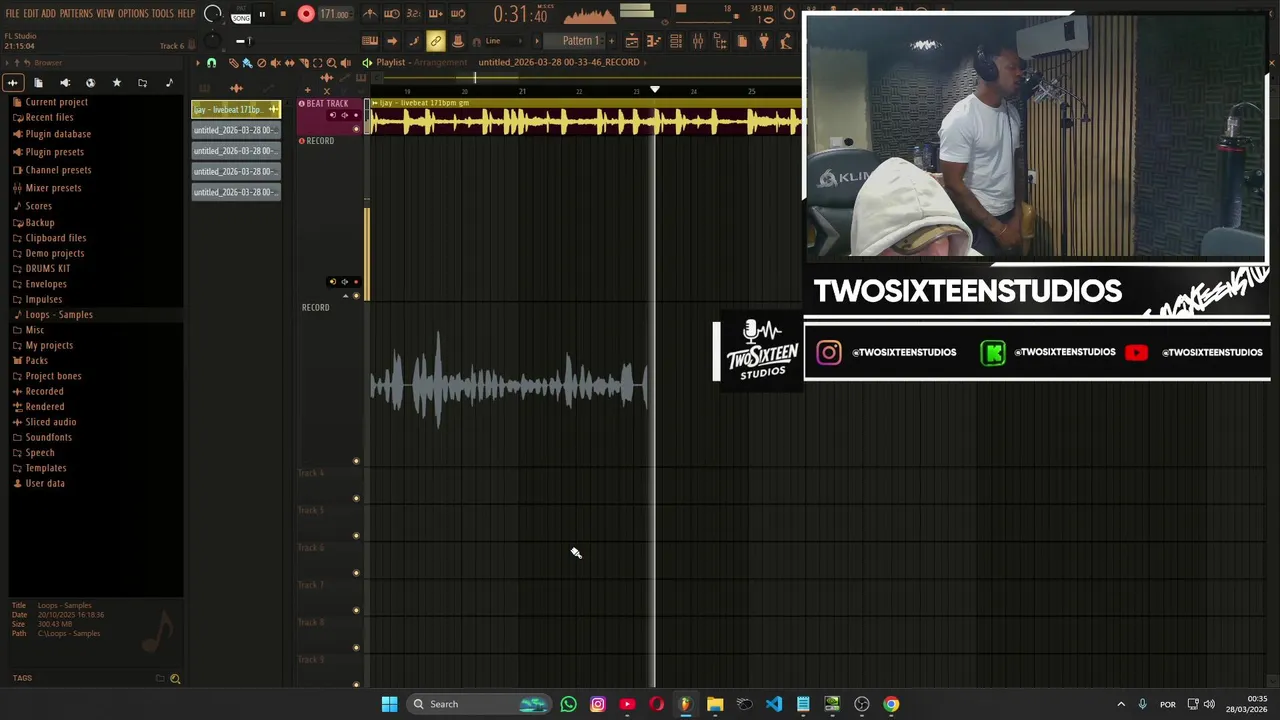Toggle wait for input to start
The image size is (1280, 720).
(x=392, y=14)
